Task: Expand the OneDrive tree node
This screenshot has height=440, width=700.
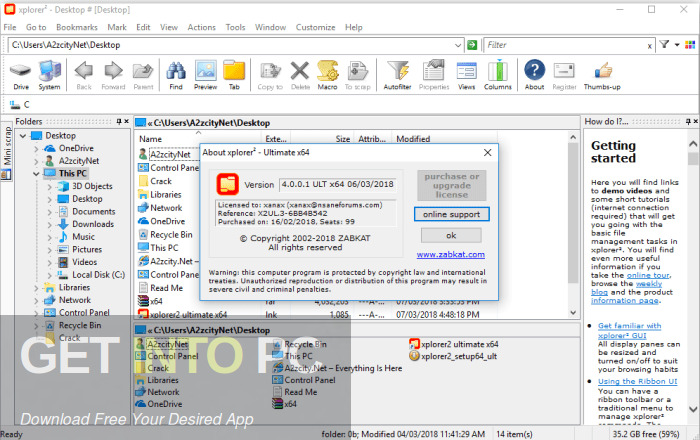Action: (x=36, y=149)
